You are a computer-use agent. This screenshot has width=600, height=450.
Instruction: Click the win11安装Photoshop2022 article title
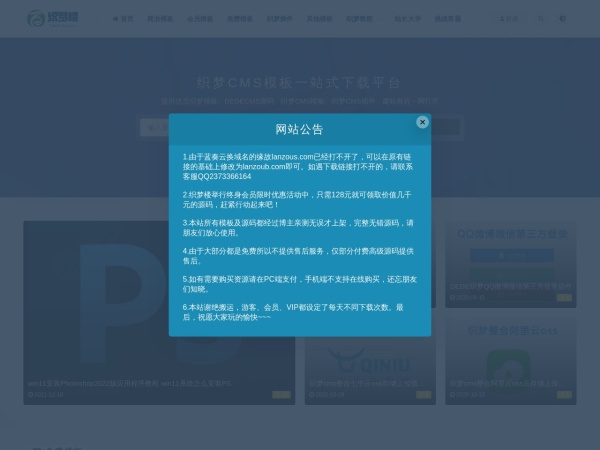pyautogui.click(x=129, y=383)
